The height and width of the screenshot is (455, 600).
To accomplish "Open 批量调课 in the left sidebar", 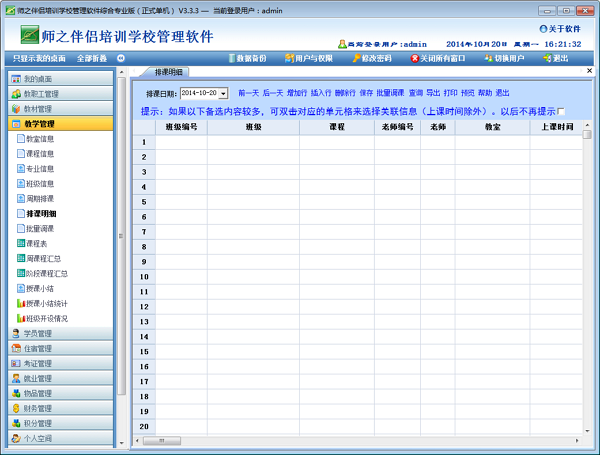I will pyautogui.click(x=36, y=228).
